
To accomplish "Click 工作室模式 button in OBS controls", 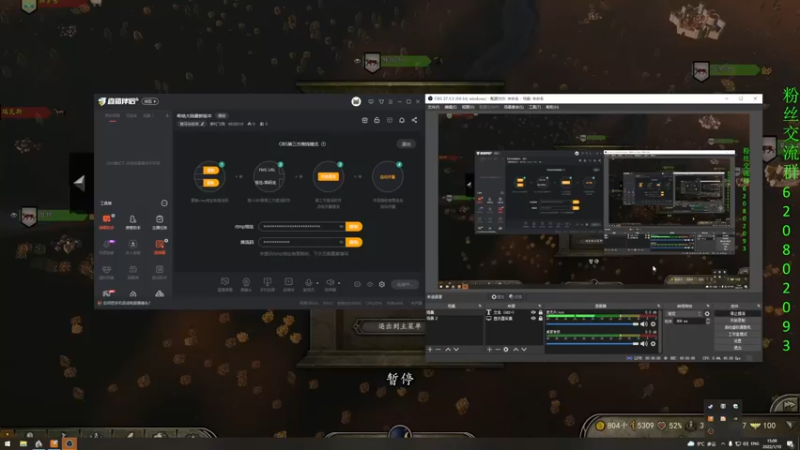I will (x=738, y=334).
